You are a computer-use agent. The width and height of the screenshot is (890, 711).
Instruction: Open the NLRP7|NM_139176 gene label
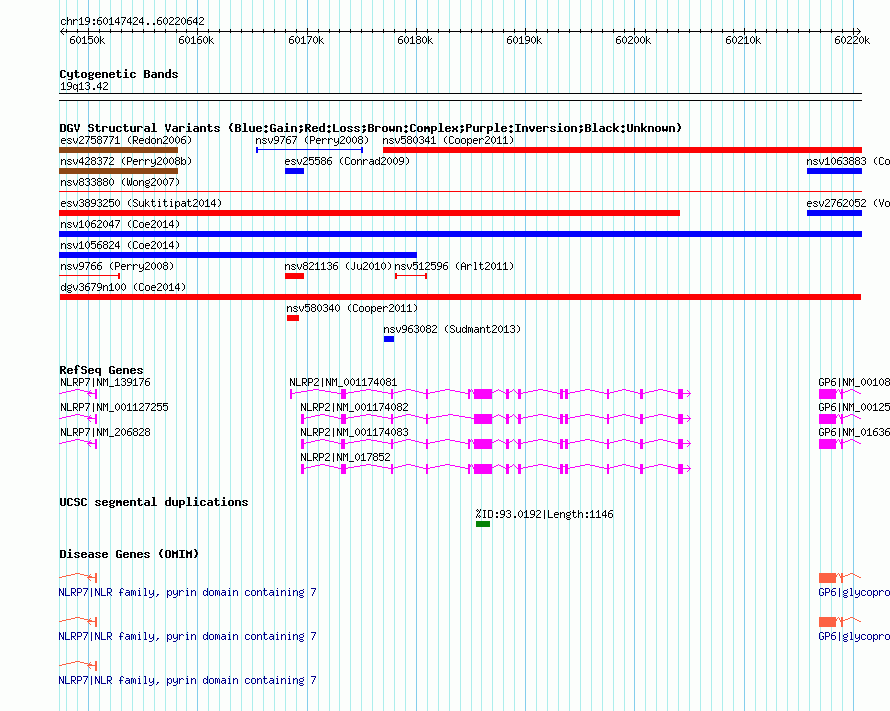pos(106,382)
